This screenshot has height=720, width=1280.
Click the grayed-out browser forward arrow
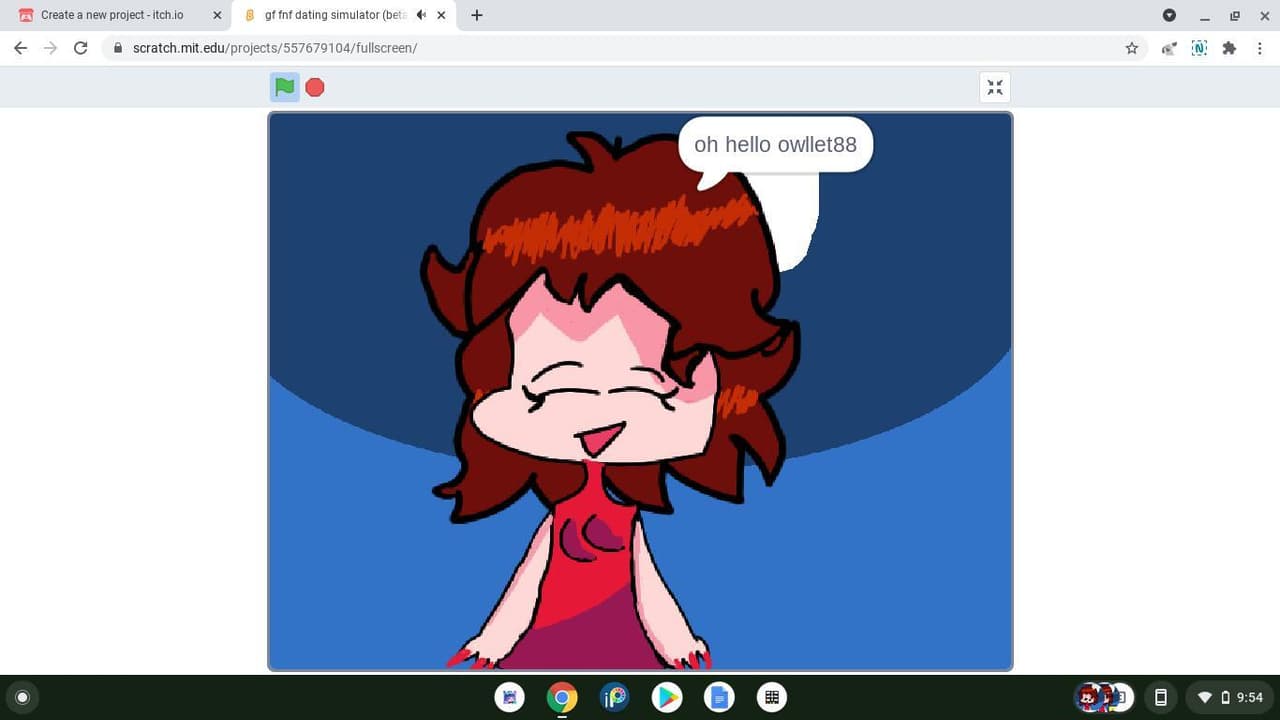pos(50,48)
